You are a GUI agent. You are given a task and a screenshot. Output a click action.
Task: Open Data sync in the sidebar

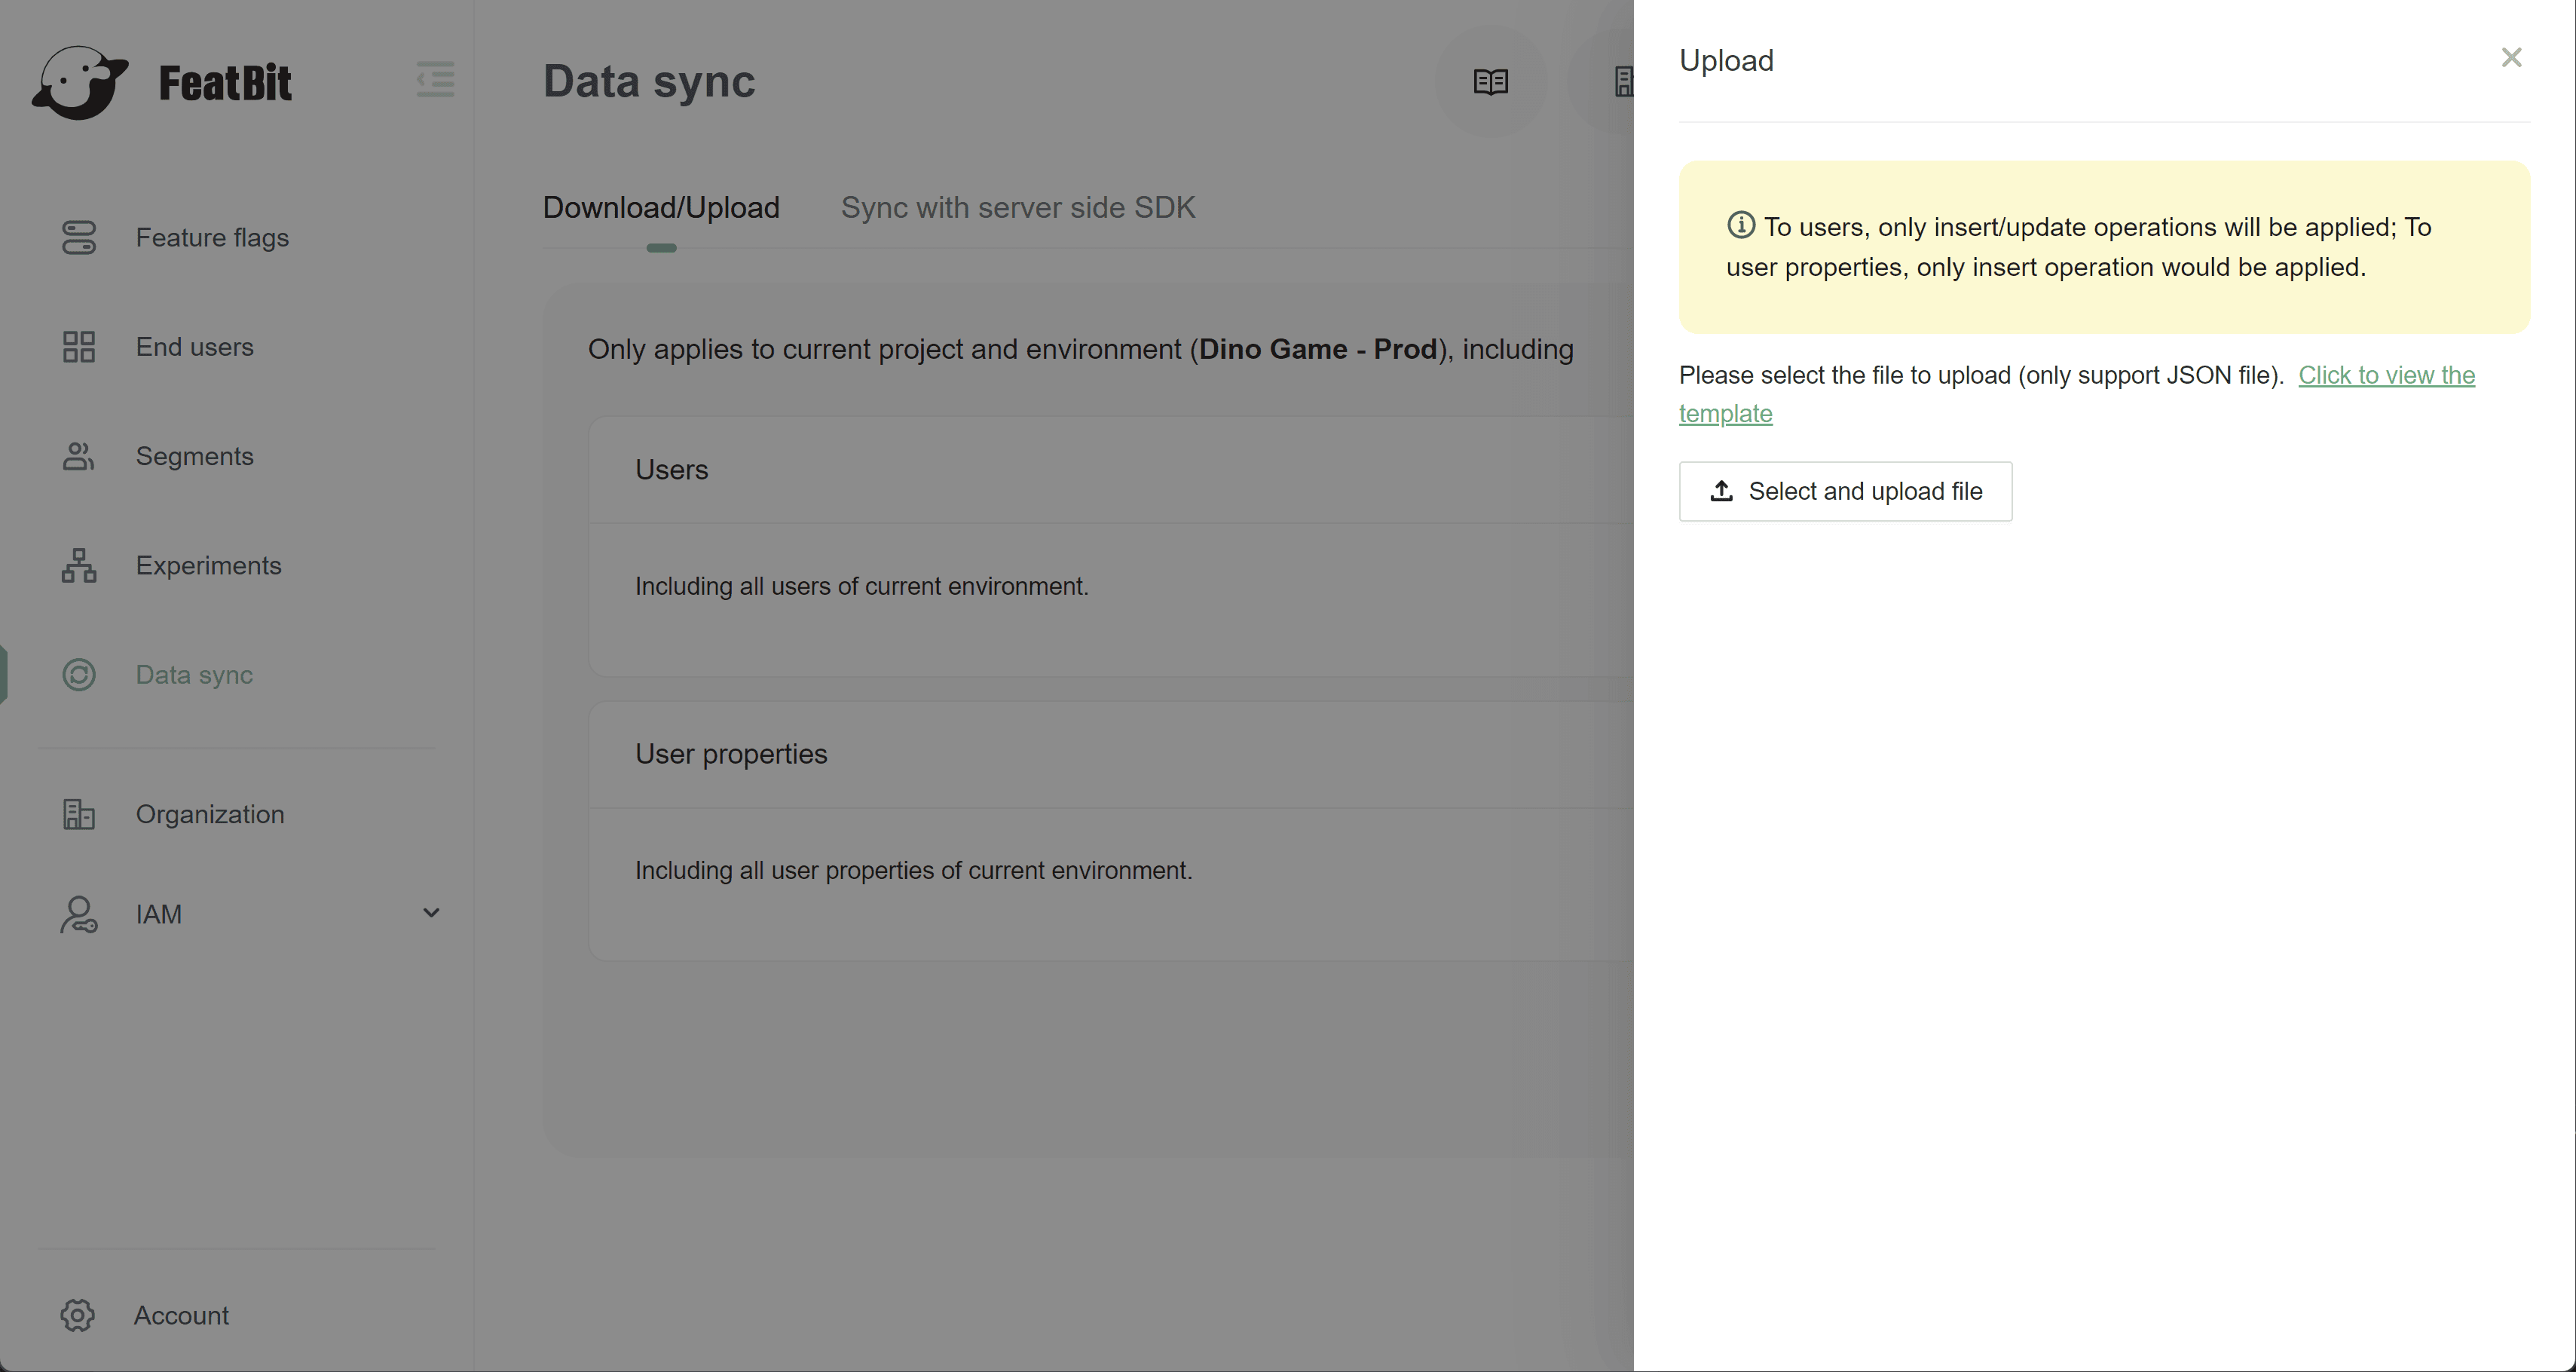[194, 675]
